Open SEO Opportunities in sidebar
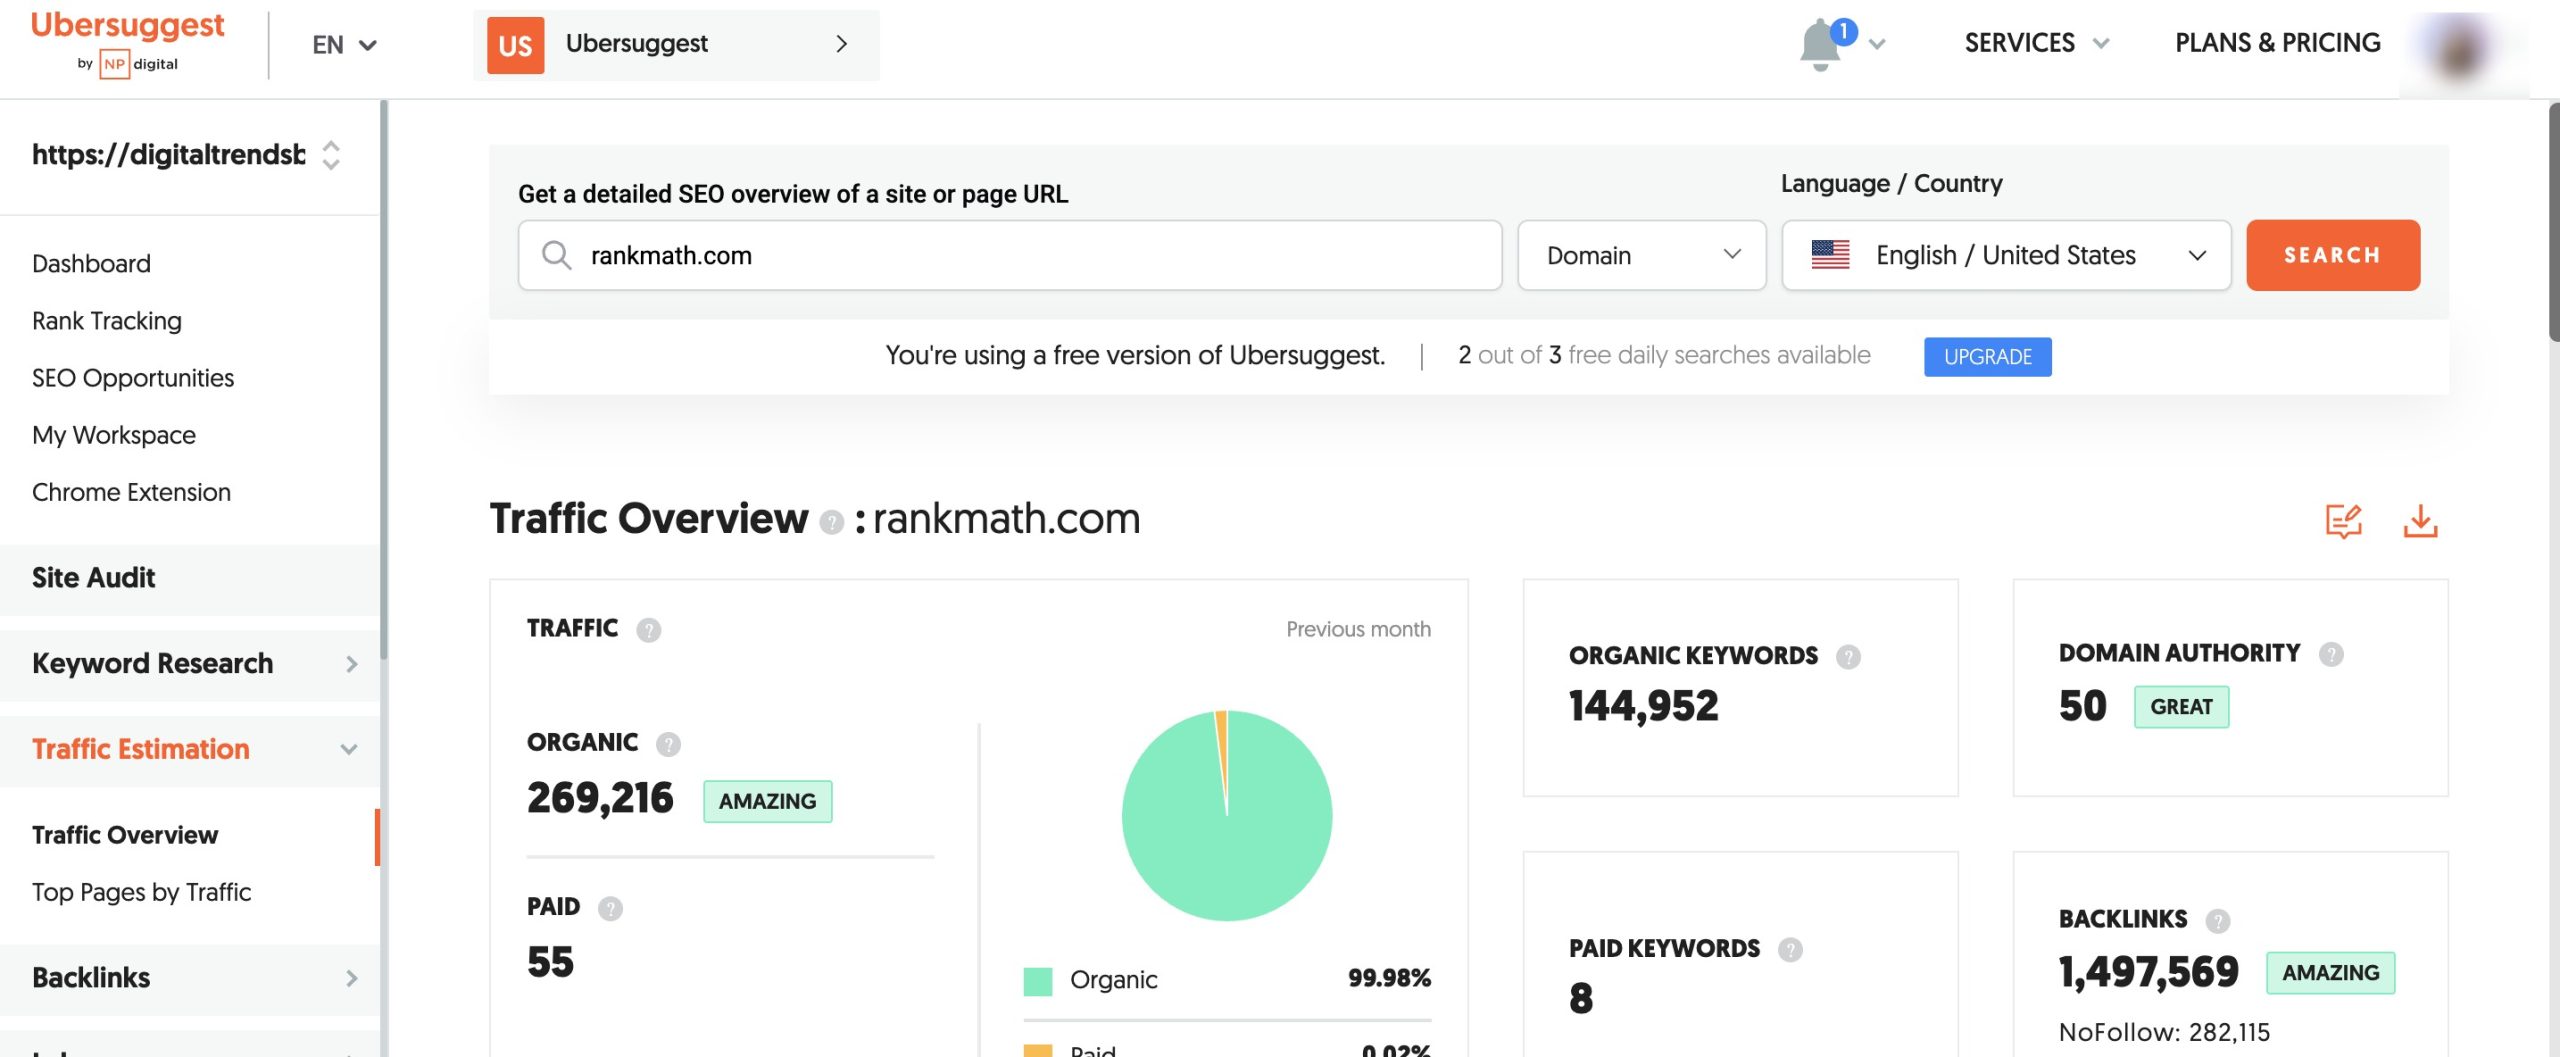 pos(133,378)
